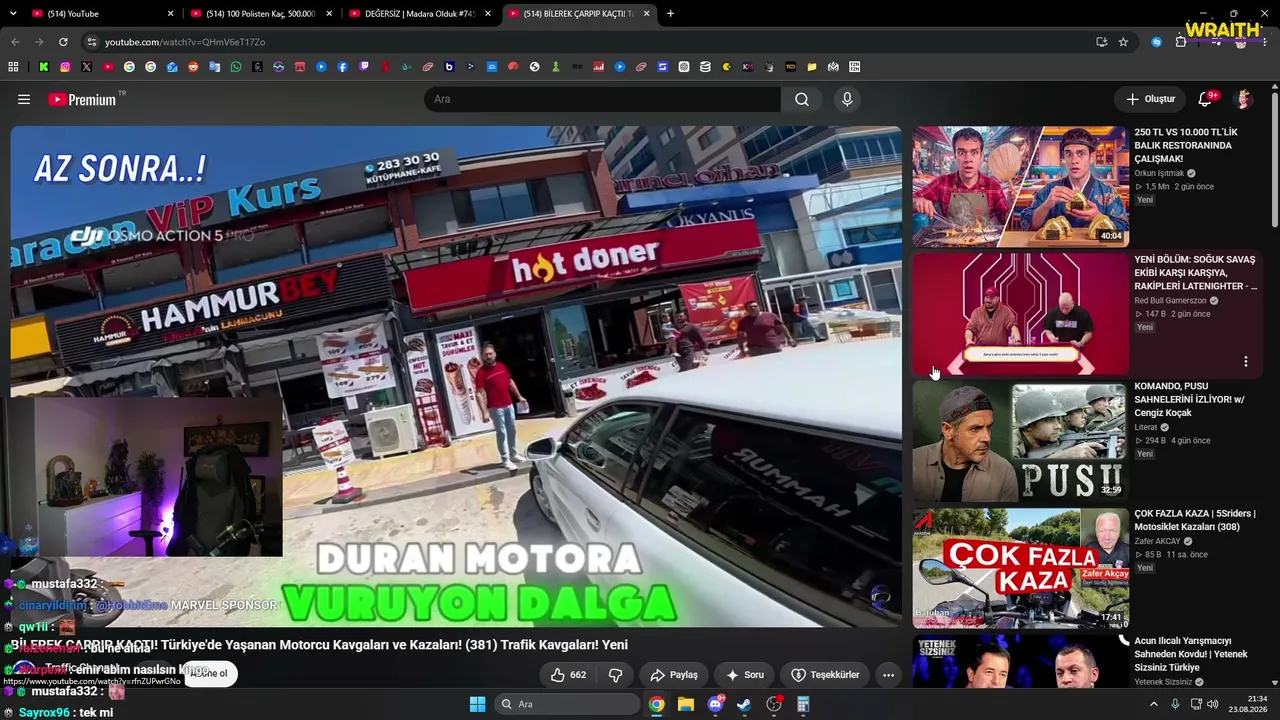Open the PUSU video thumbnail
Image resolution: width=1280 pixels, height=720 pixels.
[x=1020, y=440]
